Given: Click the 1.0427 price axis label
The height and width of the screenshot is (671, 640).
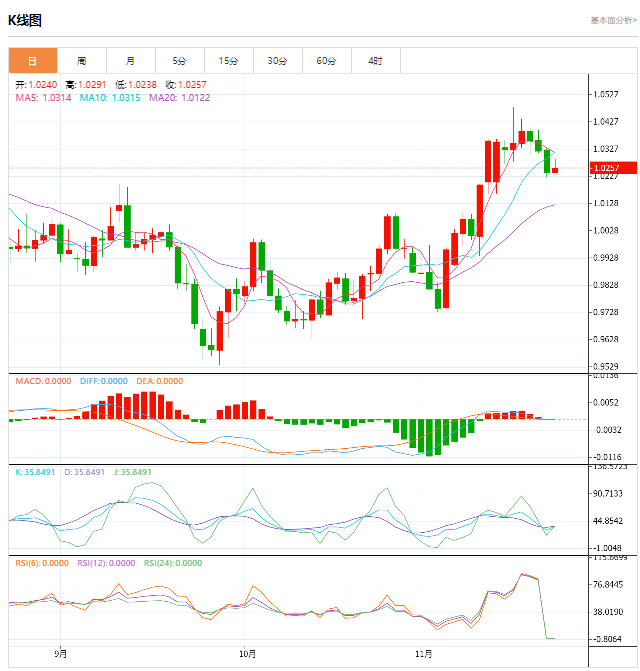Looking at the screenshot, I should [605, 122].
